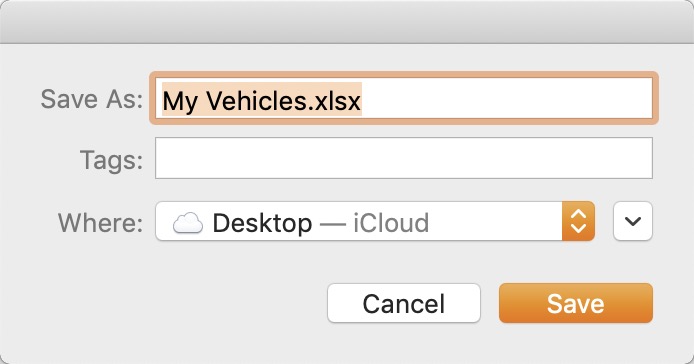Image resolution: width=694 pixels, height=364 pixels.
Task: Click the highlighted My Vehicles.xlsx text
Action: 262,100
